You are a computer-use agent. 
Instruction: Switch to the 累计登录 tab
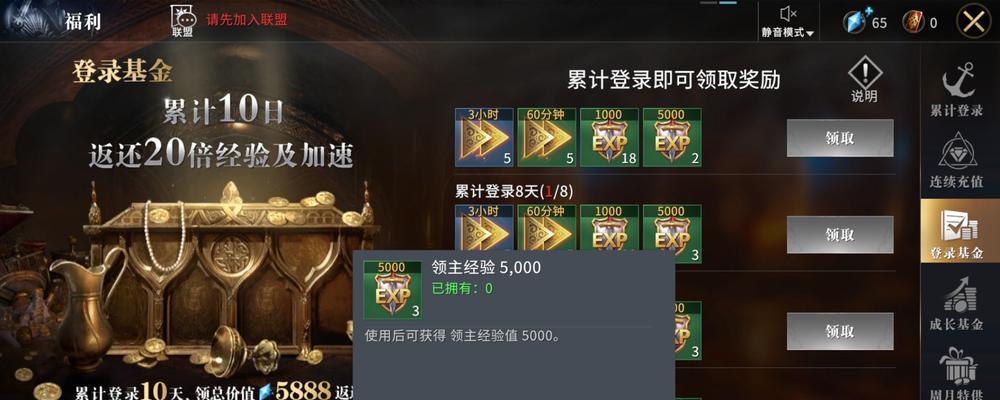pos(956,89)
